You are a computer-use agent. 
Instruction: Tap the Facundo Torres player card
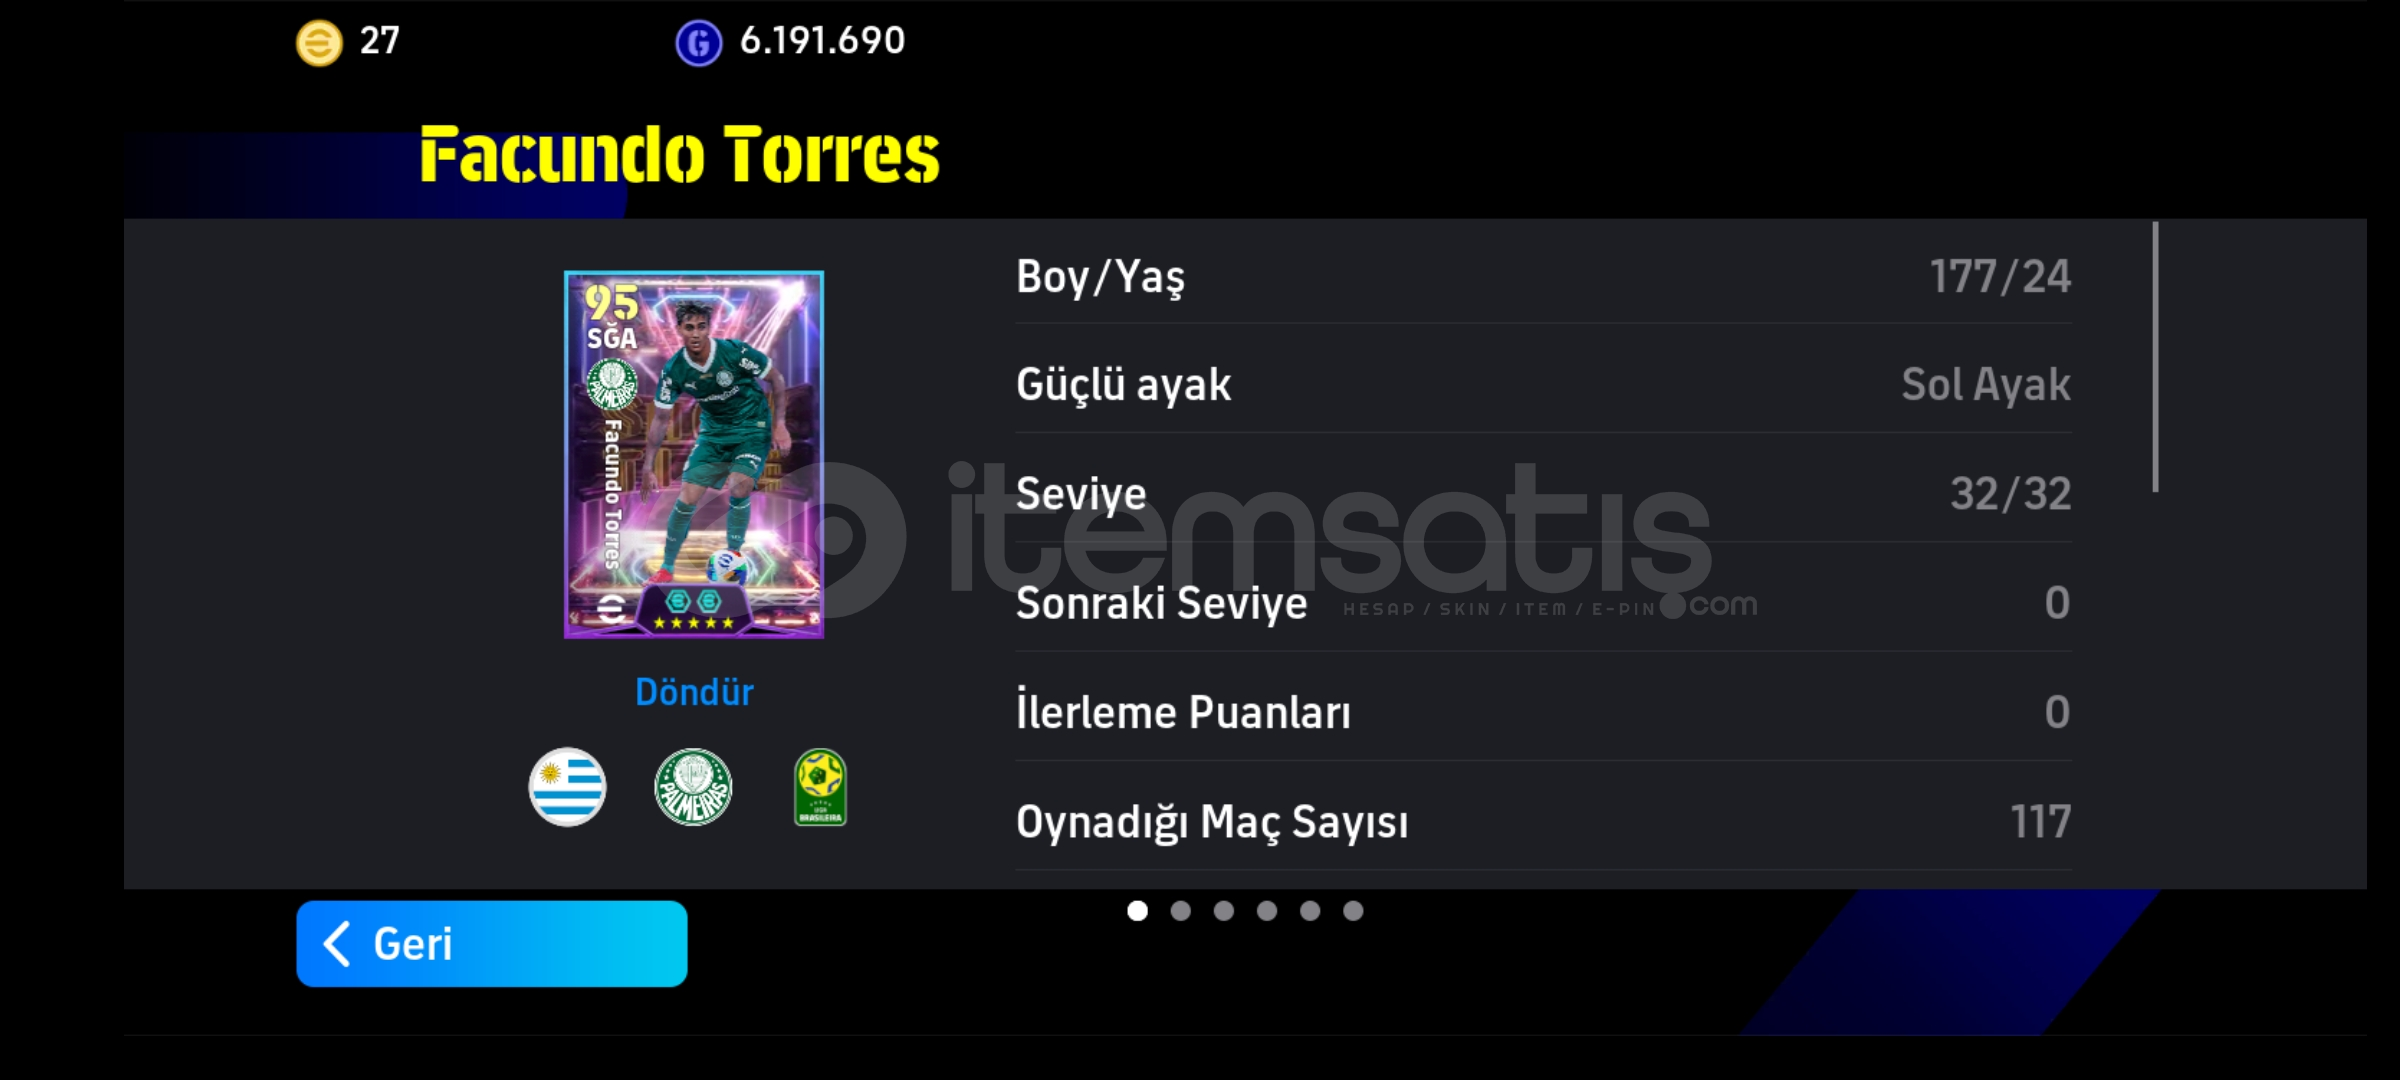pos(694,454)
